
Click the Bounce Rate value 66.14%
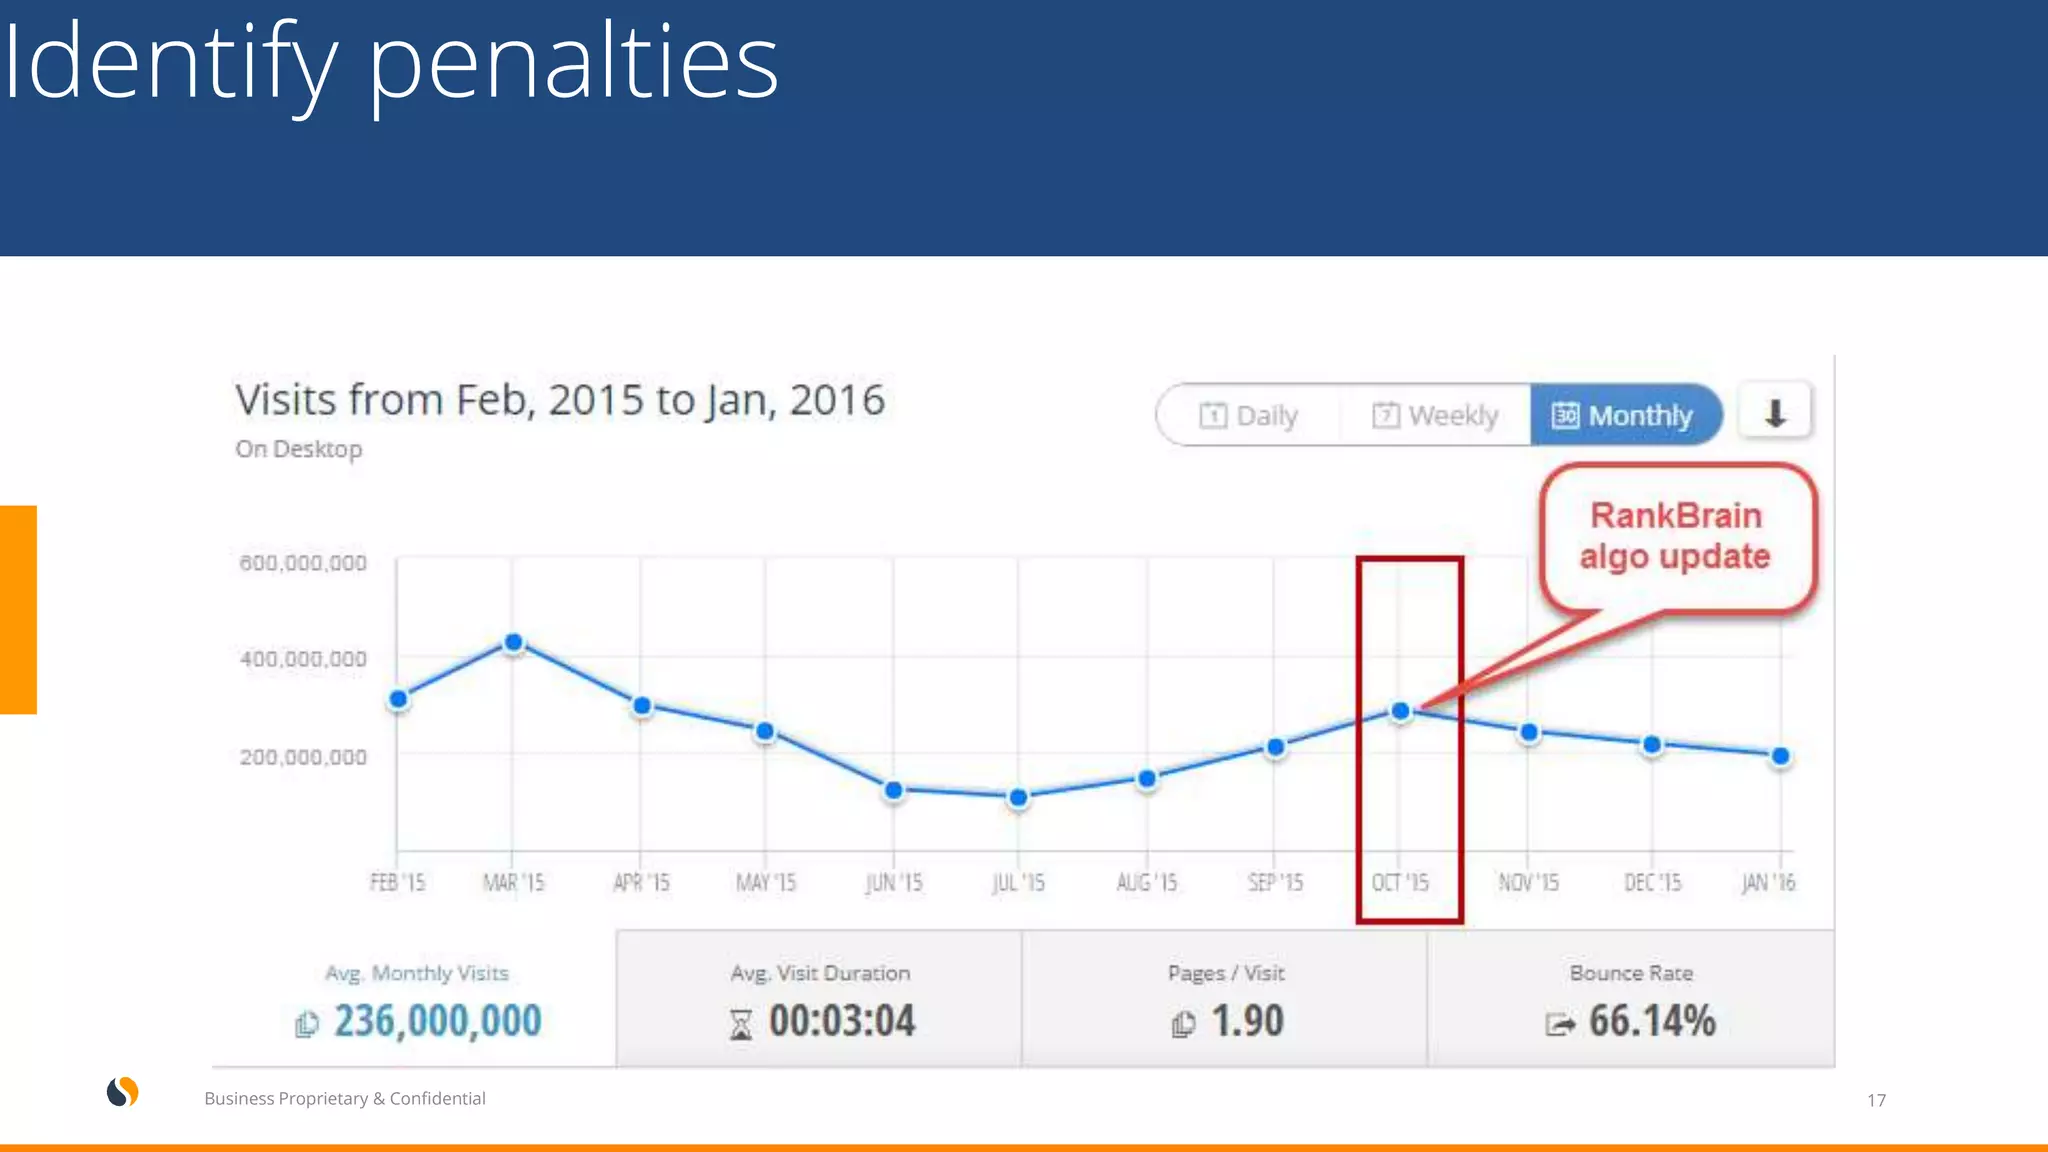1652,1021
